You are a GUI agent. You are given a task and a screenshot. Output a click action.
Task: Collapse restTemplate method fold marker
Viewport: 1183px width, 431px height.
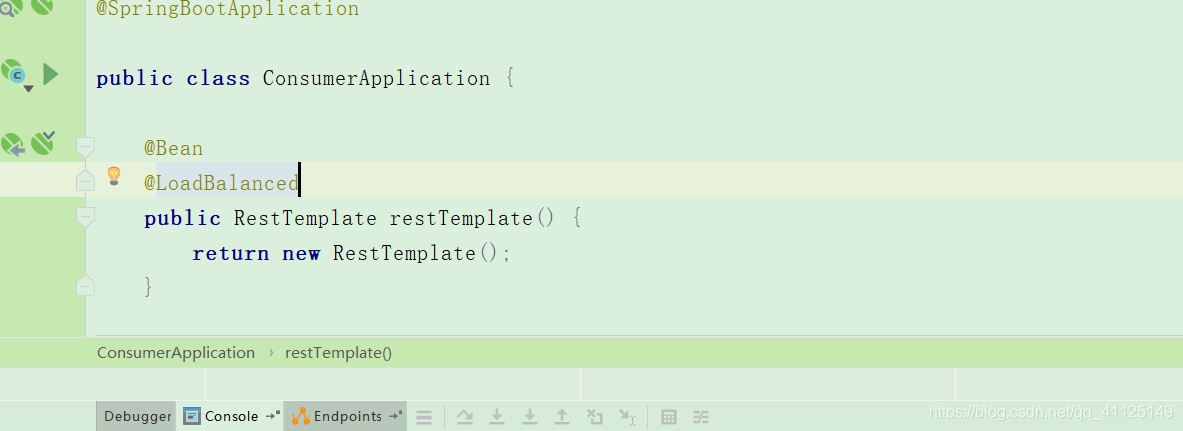[85, 217]
